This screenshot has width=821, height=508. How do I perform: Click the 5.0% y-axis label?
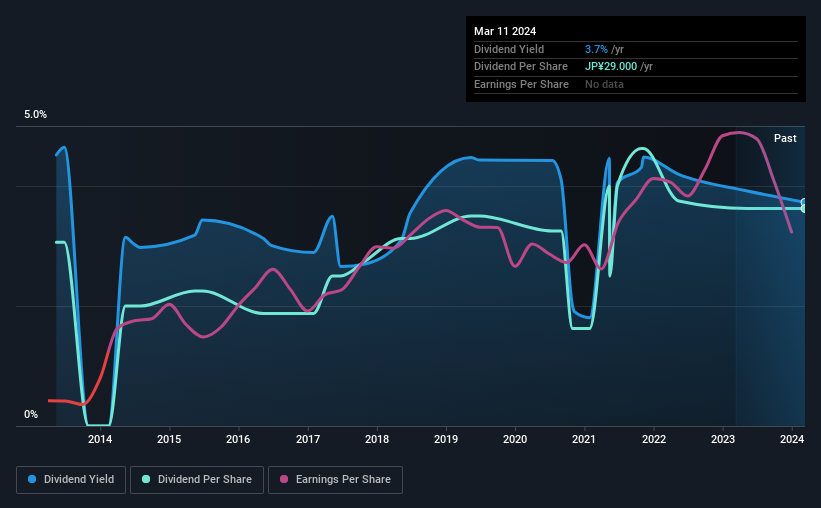coord(36,115)
